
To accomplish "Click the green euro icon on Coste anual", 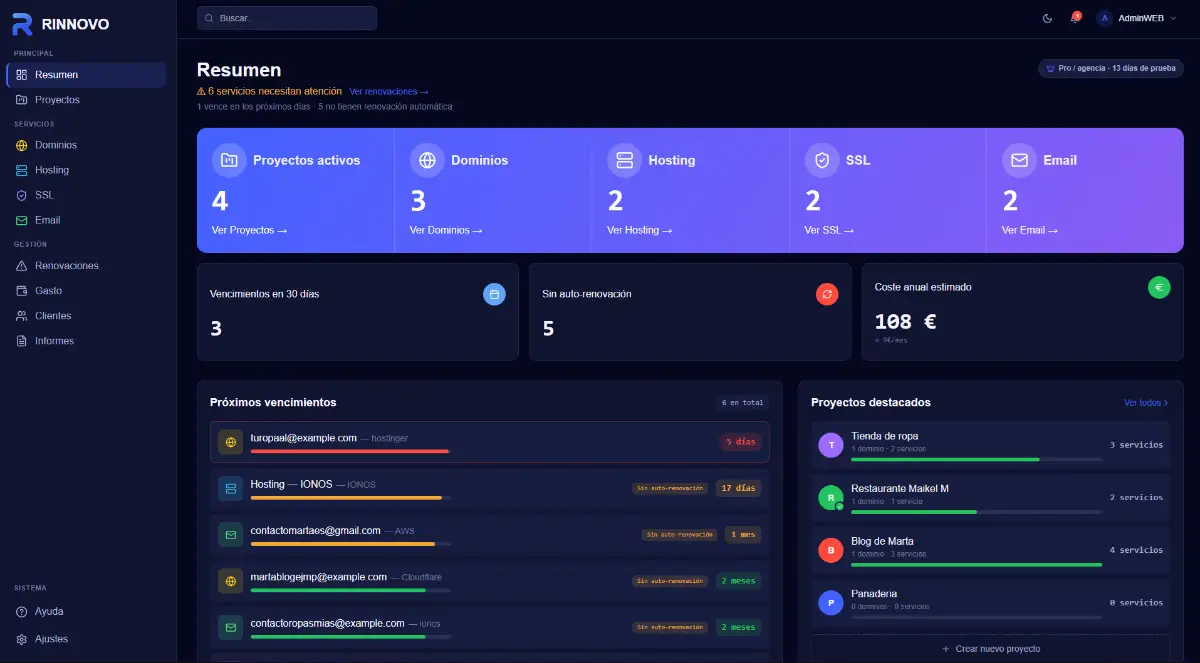I will 1159,287.
